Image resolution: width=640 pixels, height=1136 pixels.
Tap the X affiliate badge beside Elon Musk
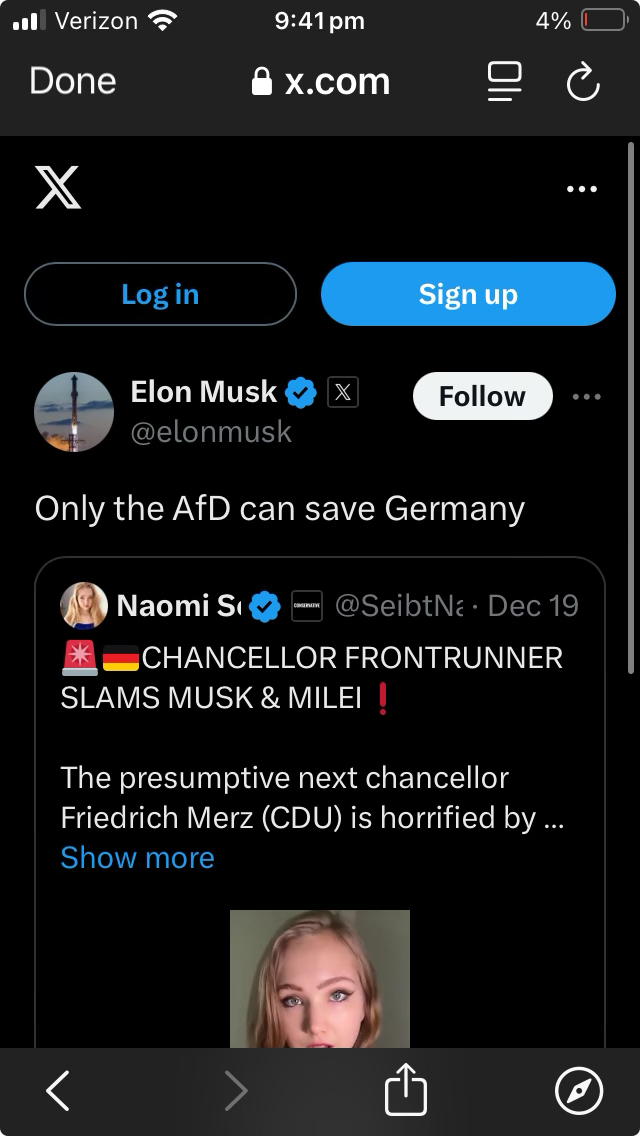point(343,393)
